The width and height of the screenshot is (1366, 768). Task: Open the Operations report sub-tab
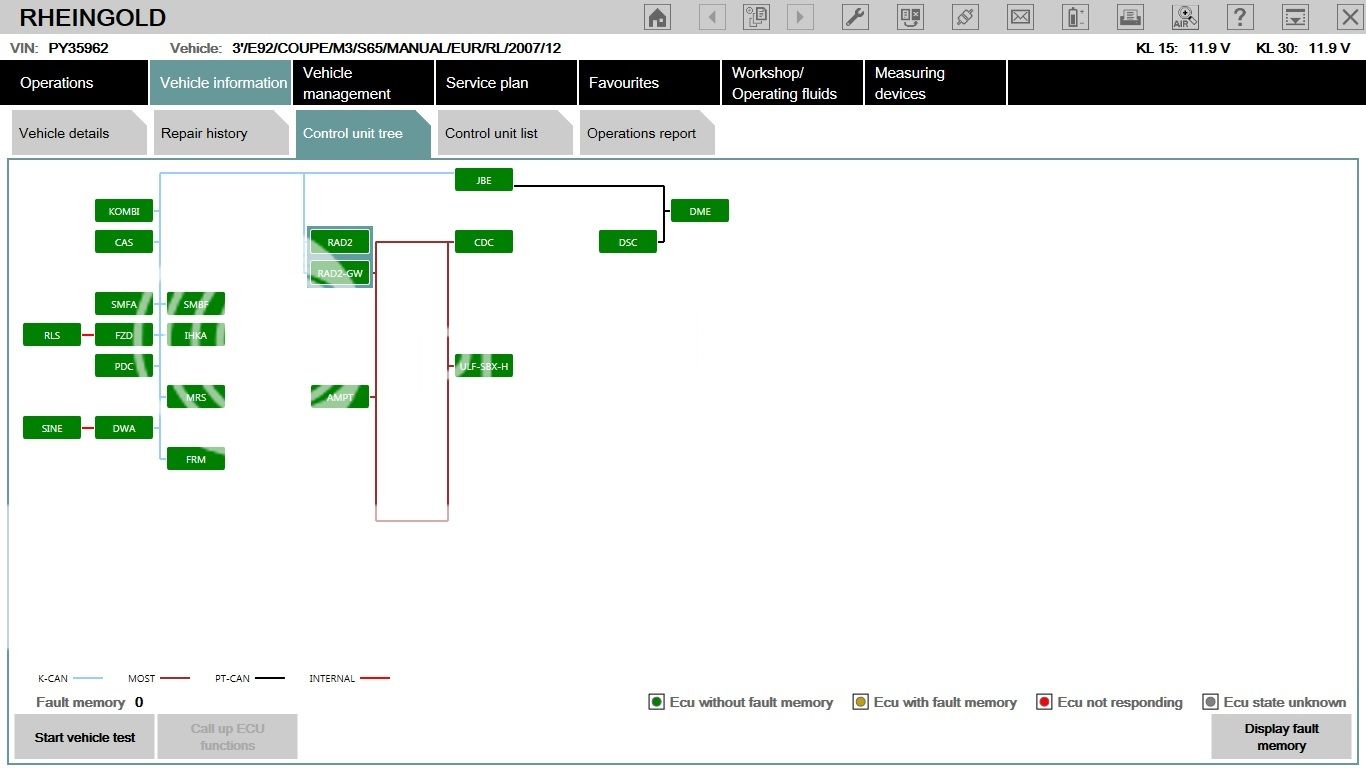(647, 133)
